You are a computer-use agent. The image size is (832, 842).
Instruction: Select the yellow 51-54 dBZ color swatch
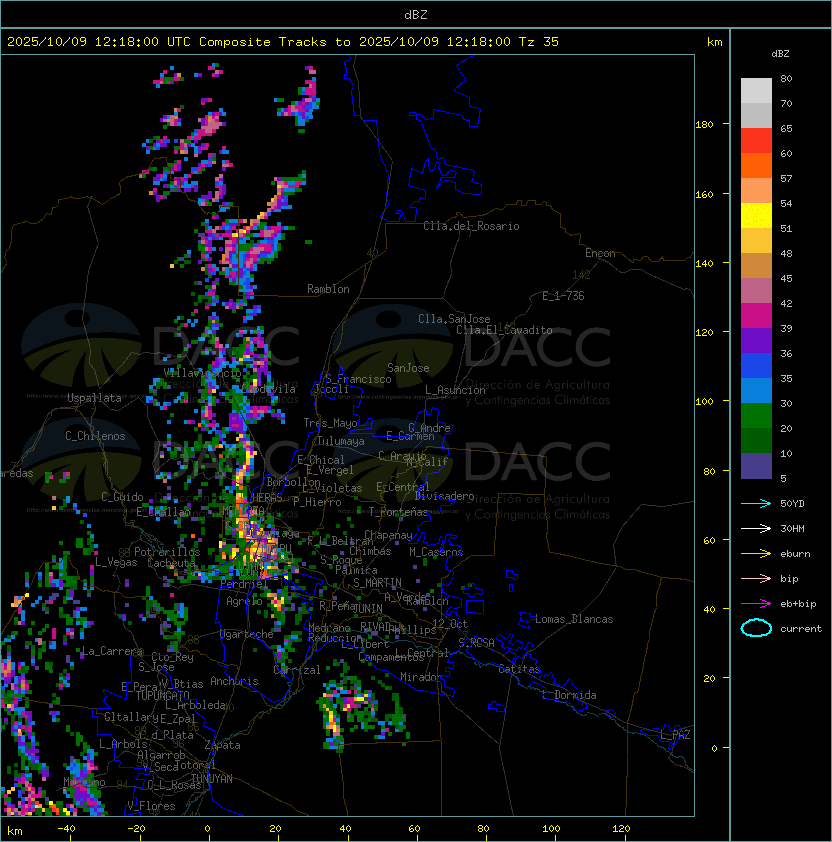[756, 215]
